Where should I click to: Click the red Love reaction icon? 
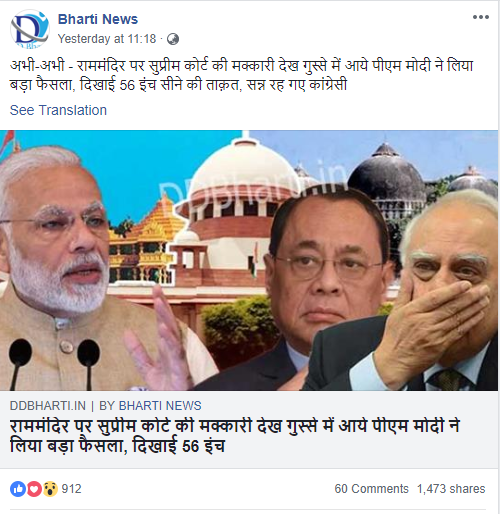34,489
